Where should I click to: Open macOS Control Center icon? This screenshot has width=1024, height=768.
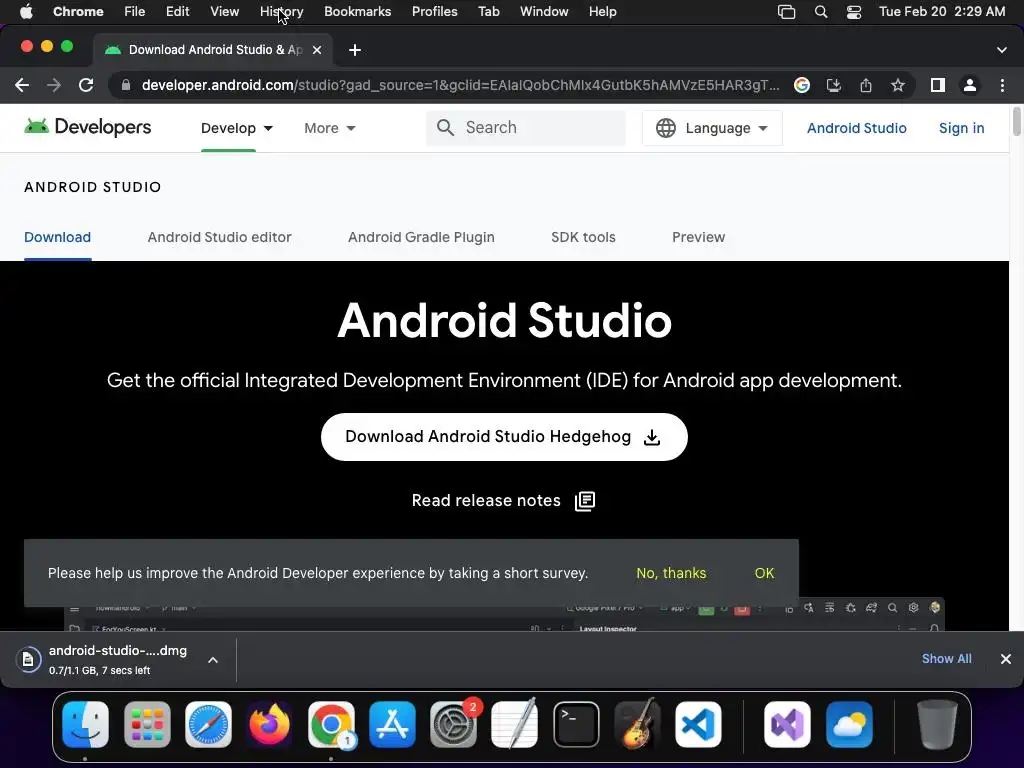(854, 12)
